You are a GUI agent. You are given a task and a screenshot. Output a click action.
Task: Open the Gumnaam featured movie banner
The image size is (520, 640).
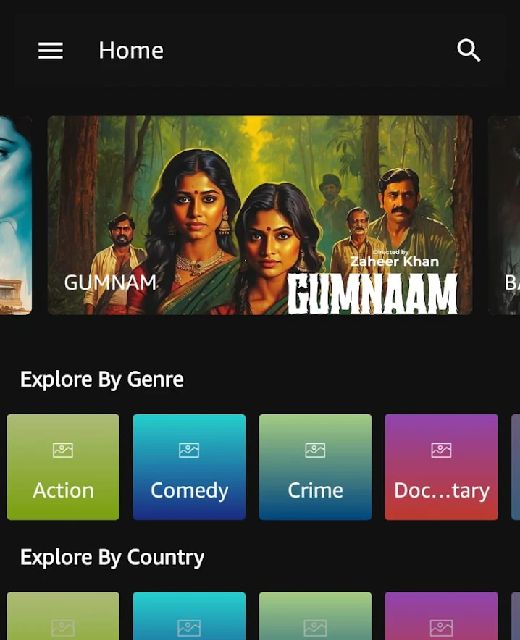coord(260,215)
